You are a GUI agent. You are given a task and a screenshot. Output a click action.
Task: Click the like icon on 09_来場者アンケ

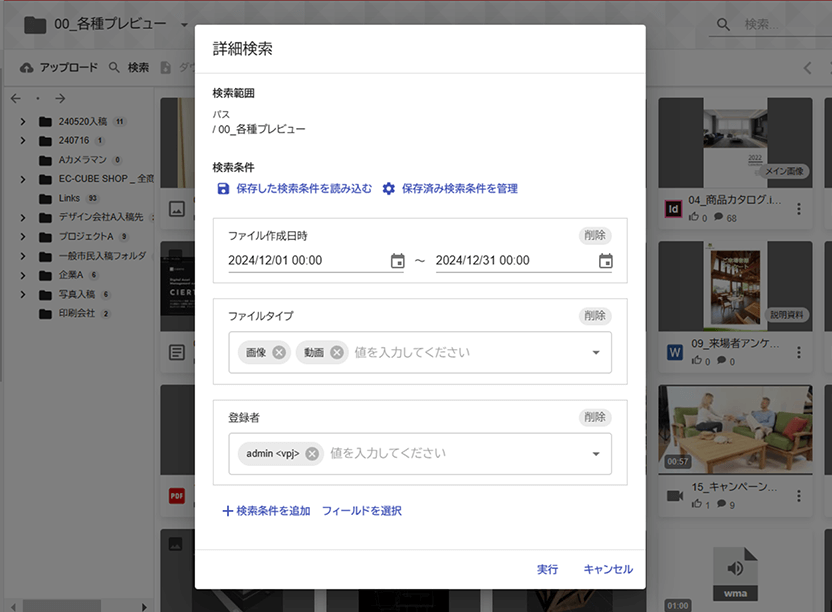point(696,360)
